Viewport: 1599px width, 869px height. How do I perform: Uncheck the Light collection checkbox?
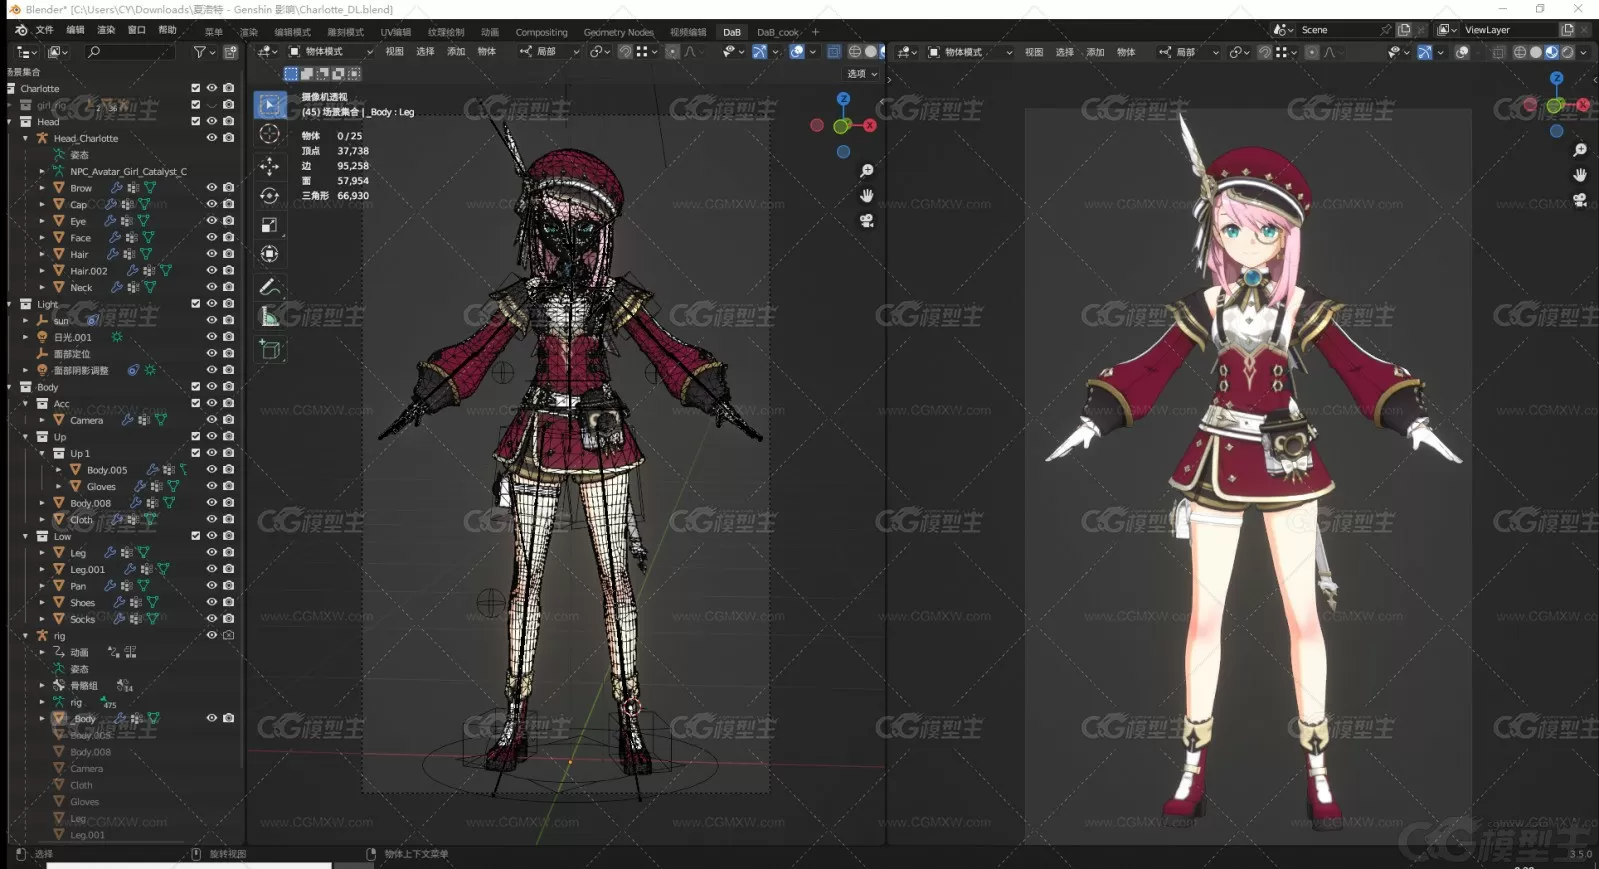(x=196, y=304)
